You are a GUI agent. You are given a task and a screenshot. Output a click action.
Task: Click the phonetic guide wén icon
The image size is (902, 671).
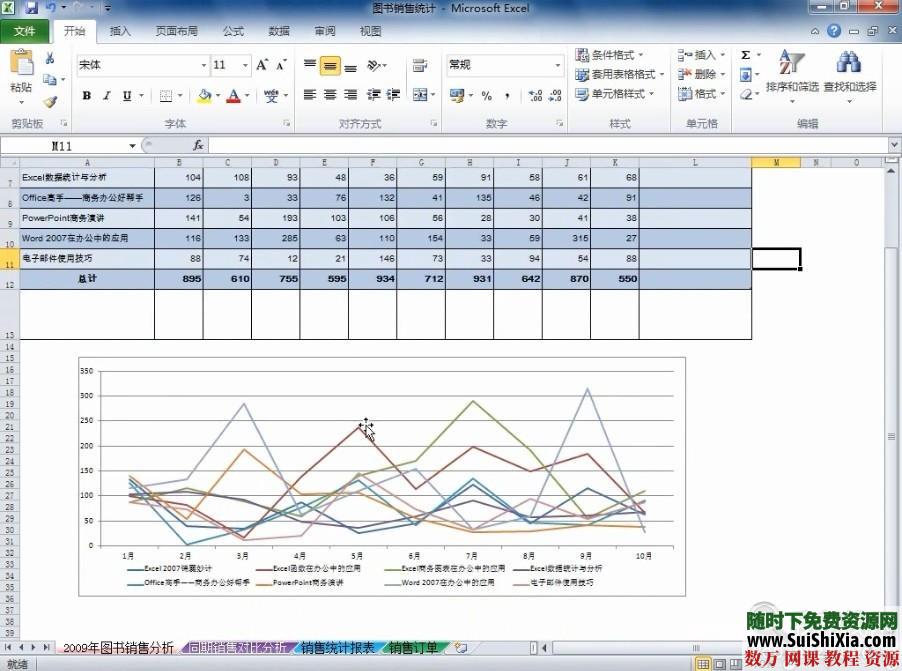[271, 96]
